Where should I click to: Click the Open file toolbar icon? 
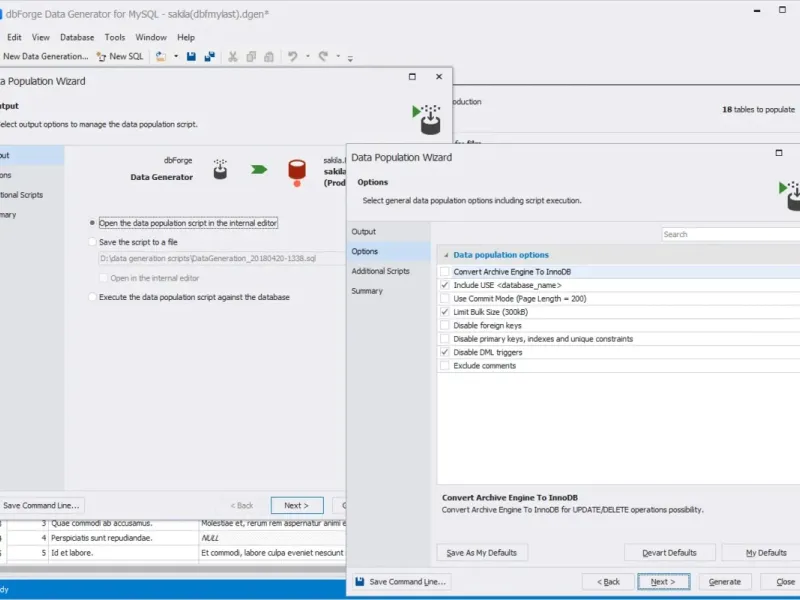[161, 57]
